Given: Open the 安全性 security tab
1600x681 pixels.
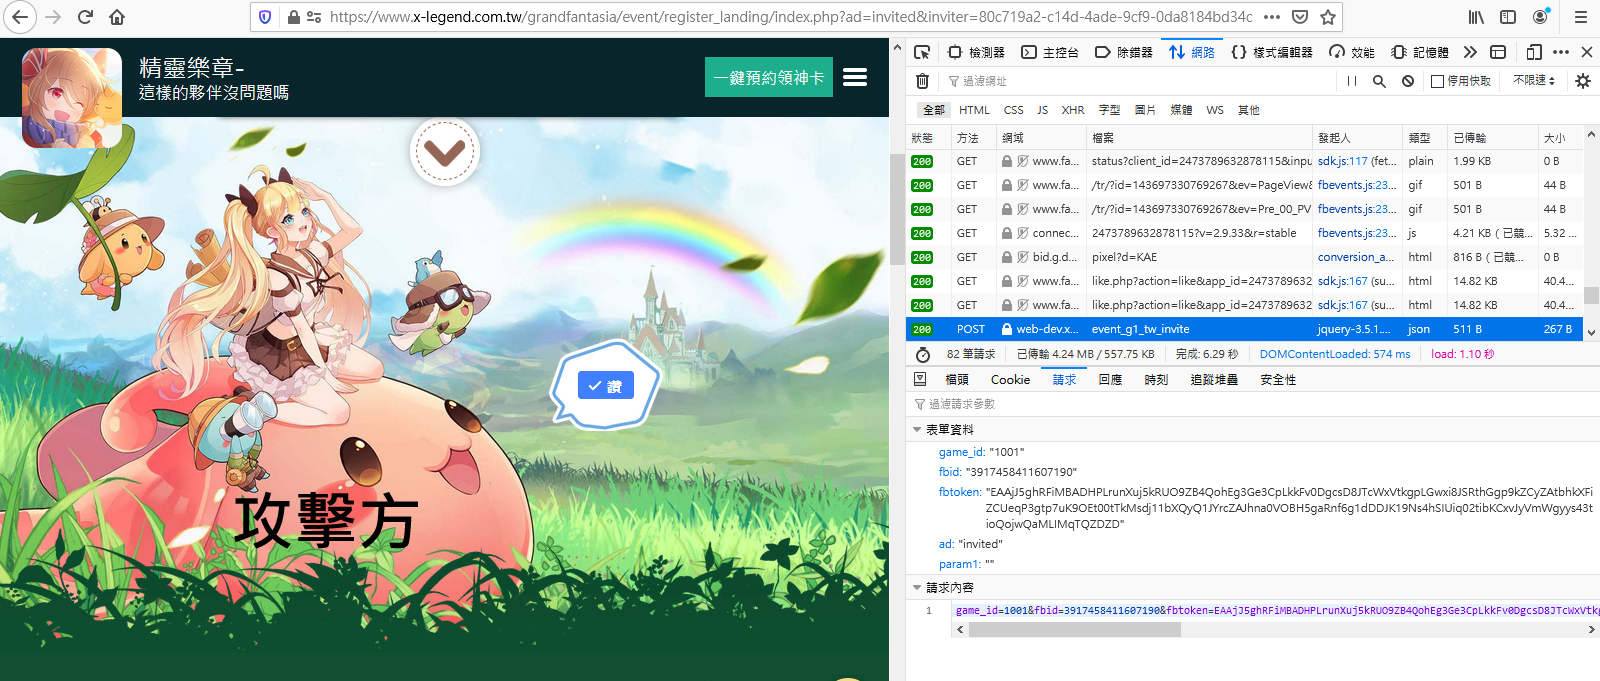Looking at the screenshot, I should tap(1278, 380).
